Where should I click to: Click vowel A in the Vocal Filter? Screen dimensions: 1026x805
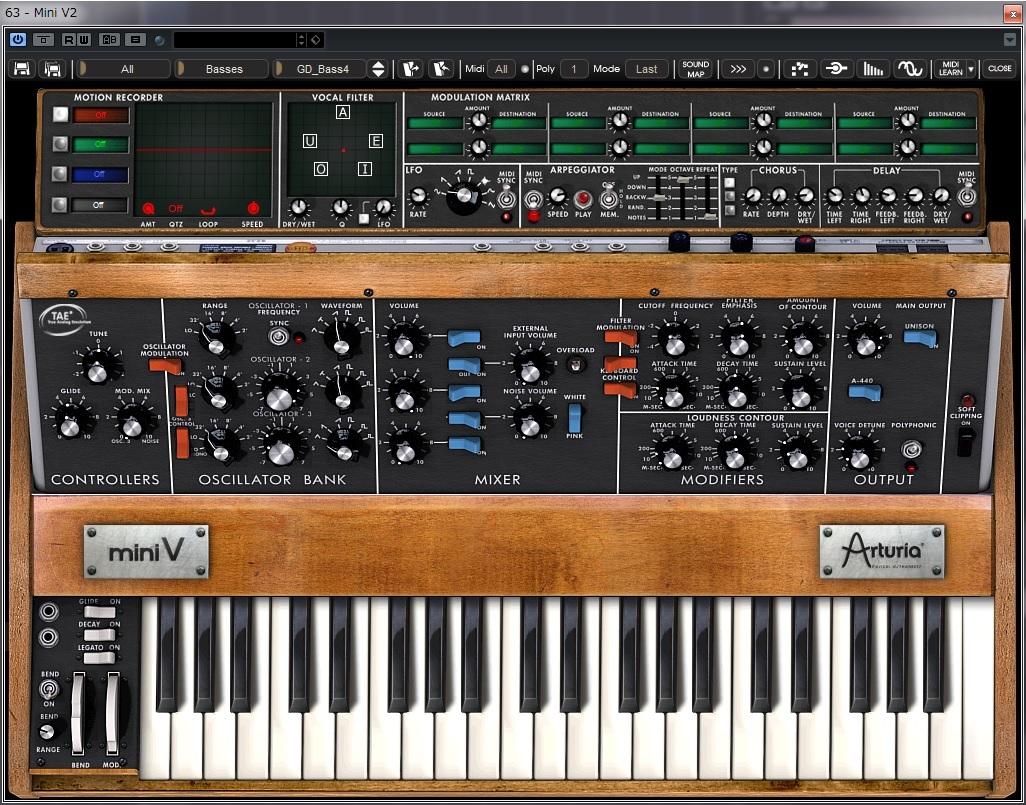coord(342,112)
